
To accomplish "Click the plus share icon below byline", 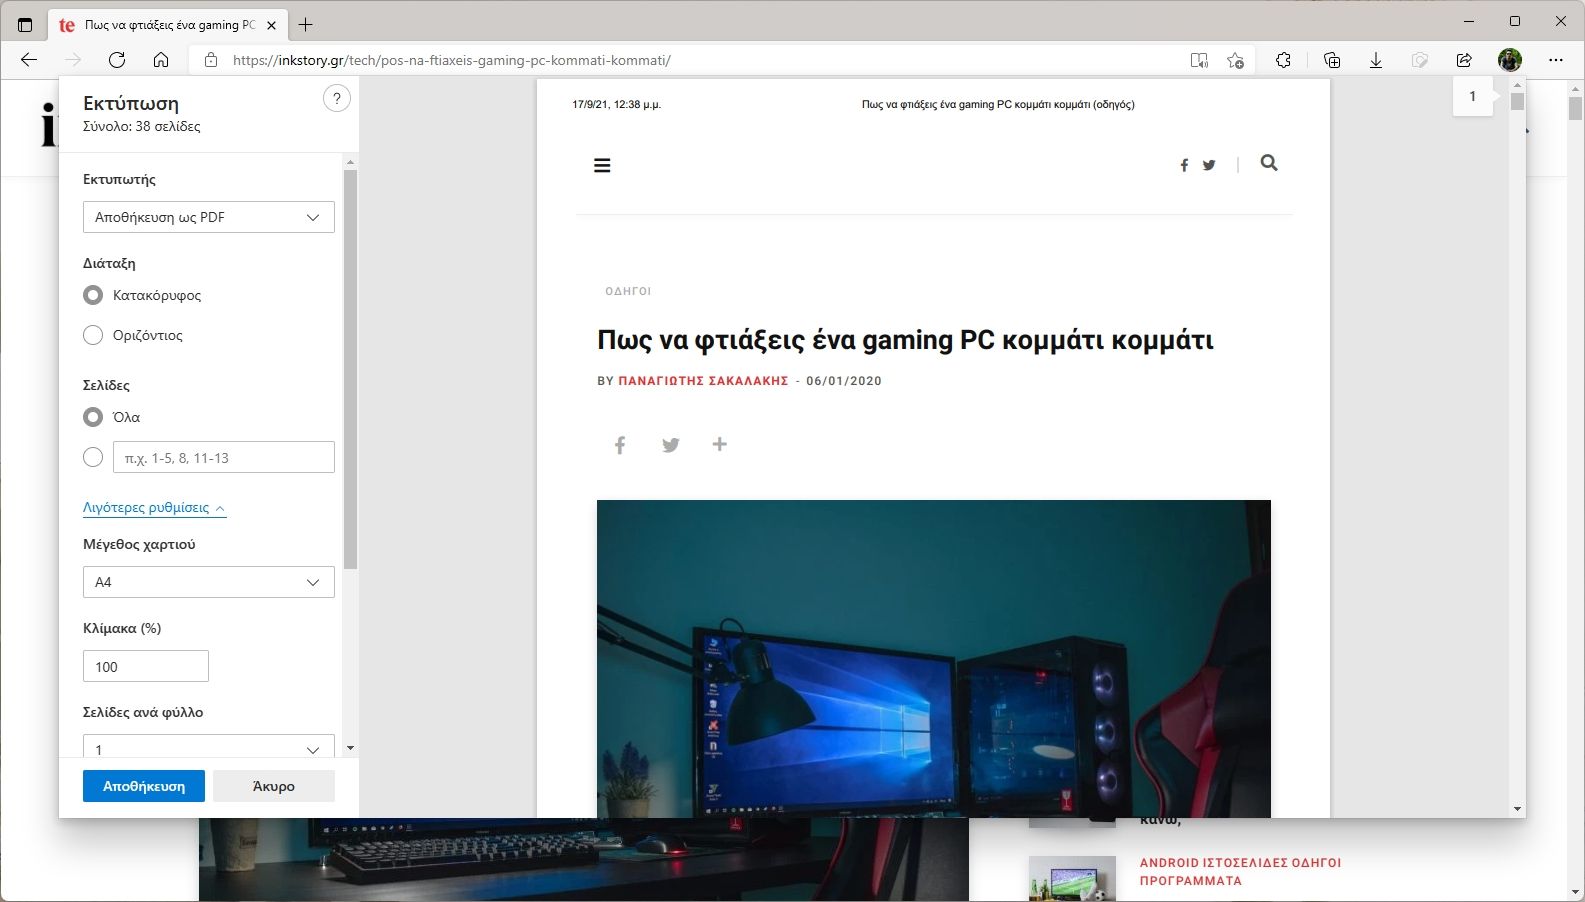I will tap(720, 444).
